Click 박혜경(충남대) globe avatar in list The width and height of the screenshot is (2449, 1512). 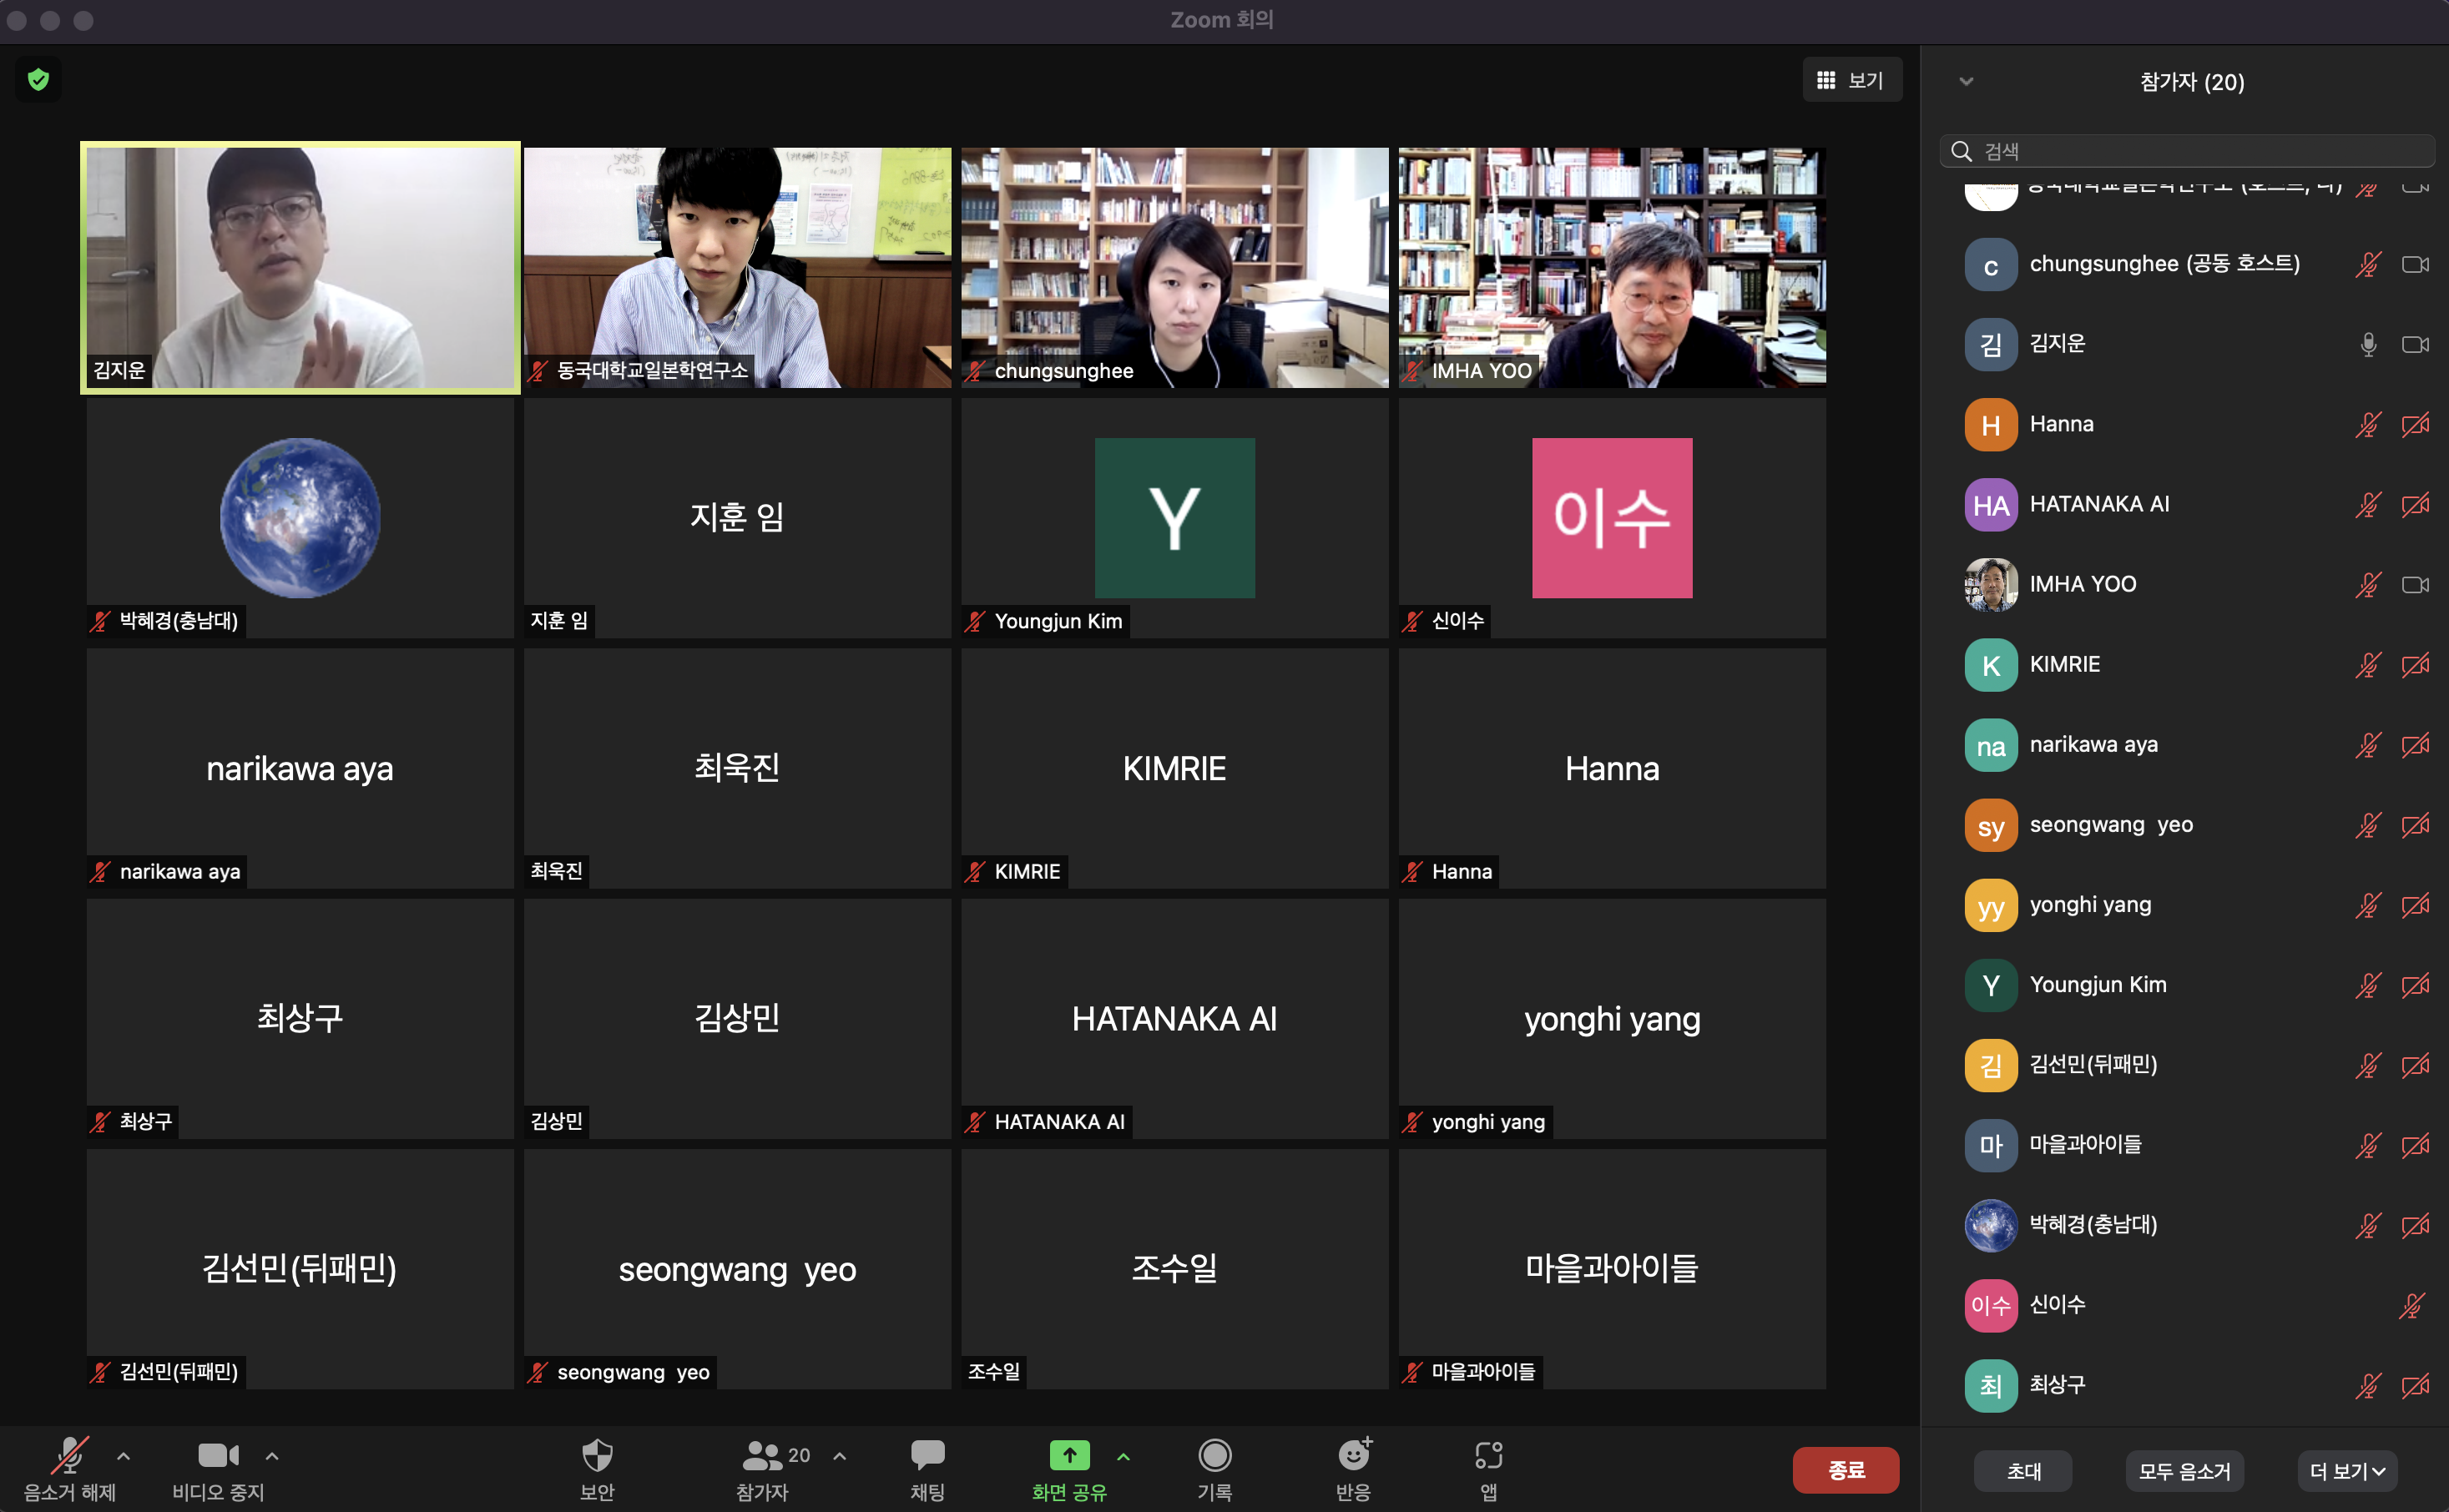1990,1225
